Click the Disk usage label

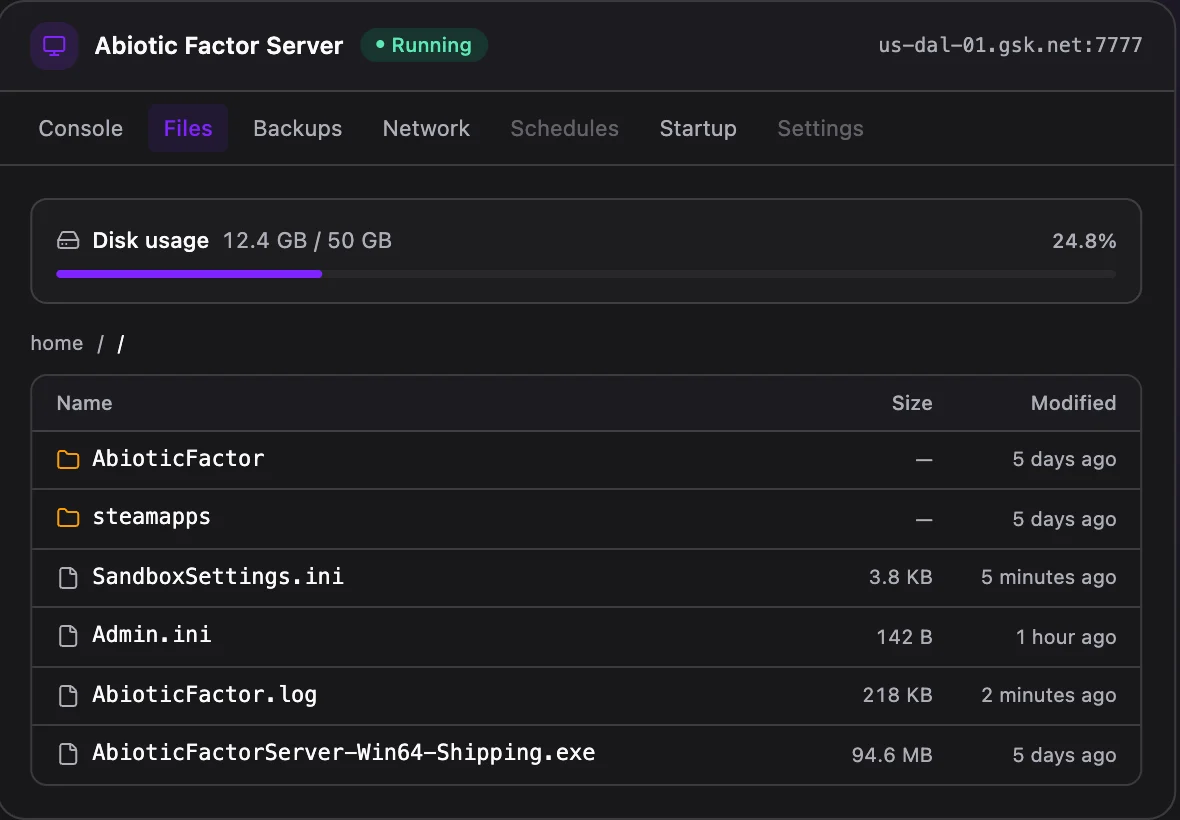pos(151,241)
